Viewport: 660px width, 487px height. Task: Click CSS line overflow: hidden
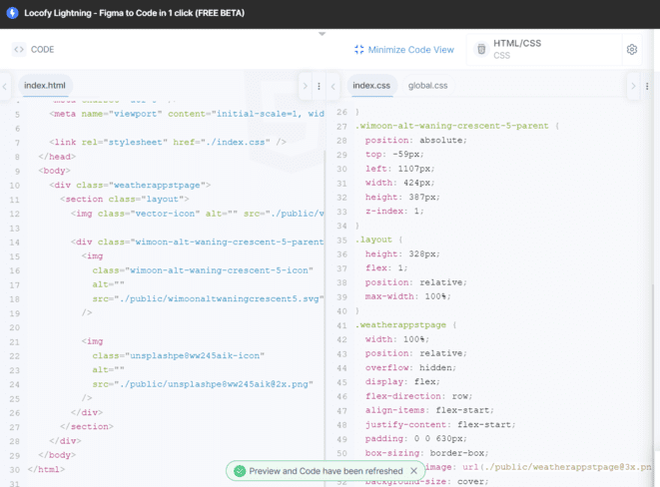411,367
